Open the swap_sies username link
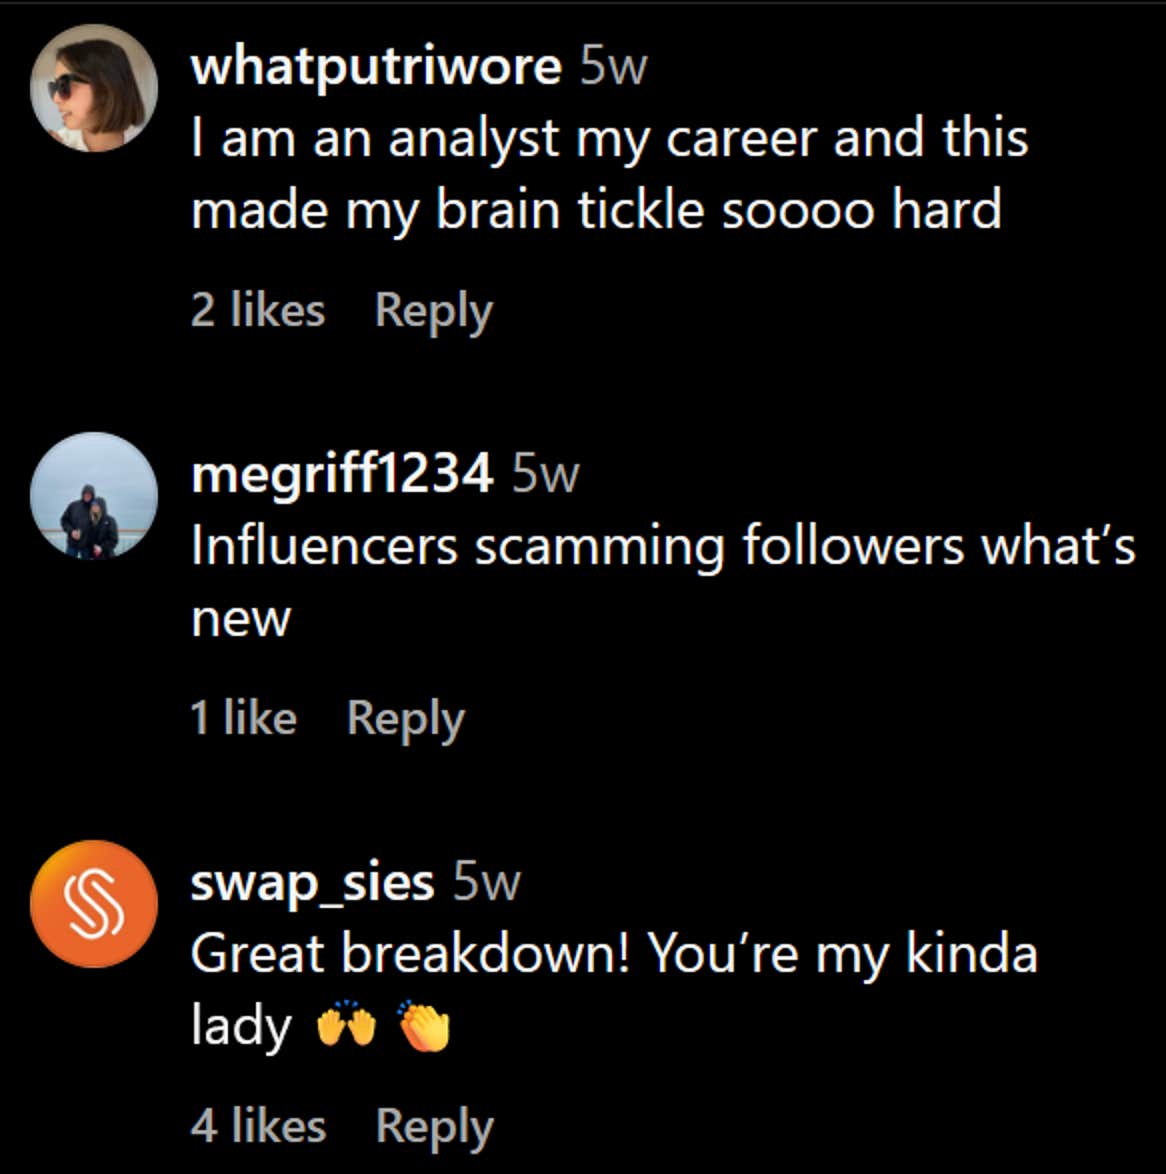Image resolution: width=1166 pixels, height=1174 pixels. (312, 882)
